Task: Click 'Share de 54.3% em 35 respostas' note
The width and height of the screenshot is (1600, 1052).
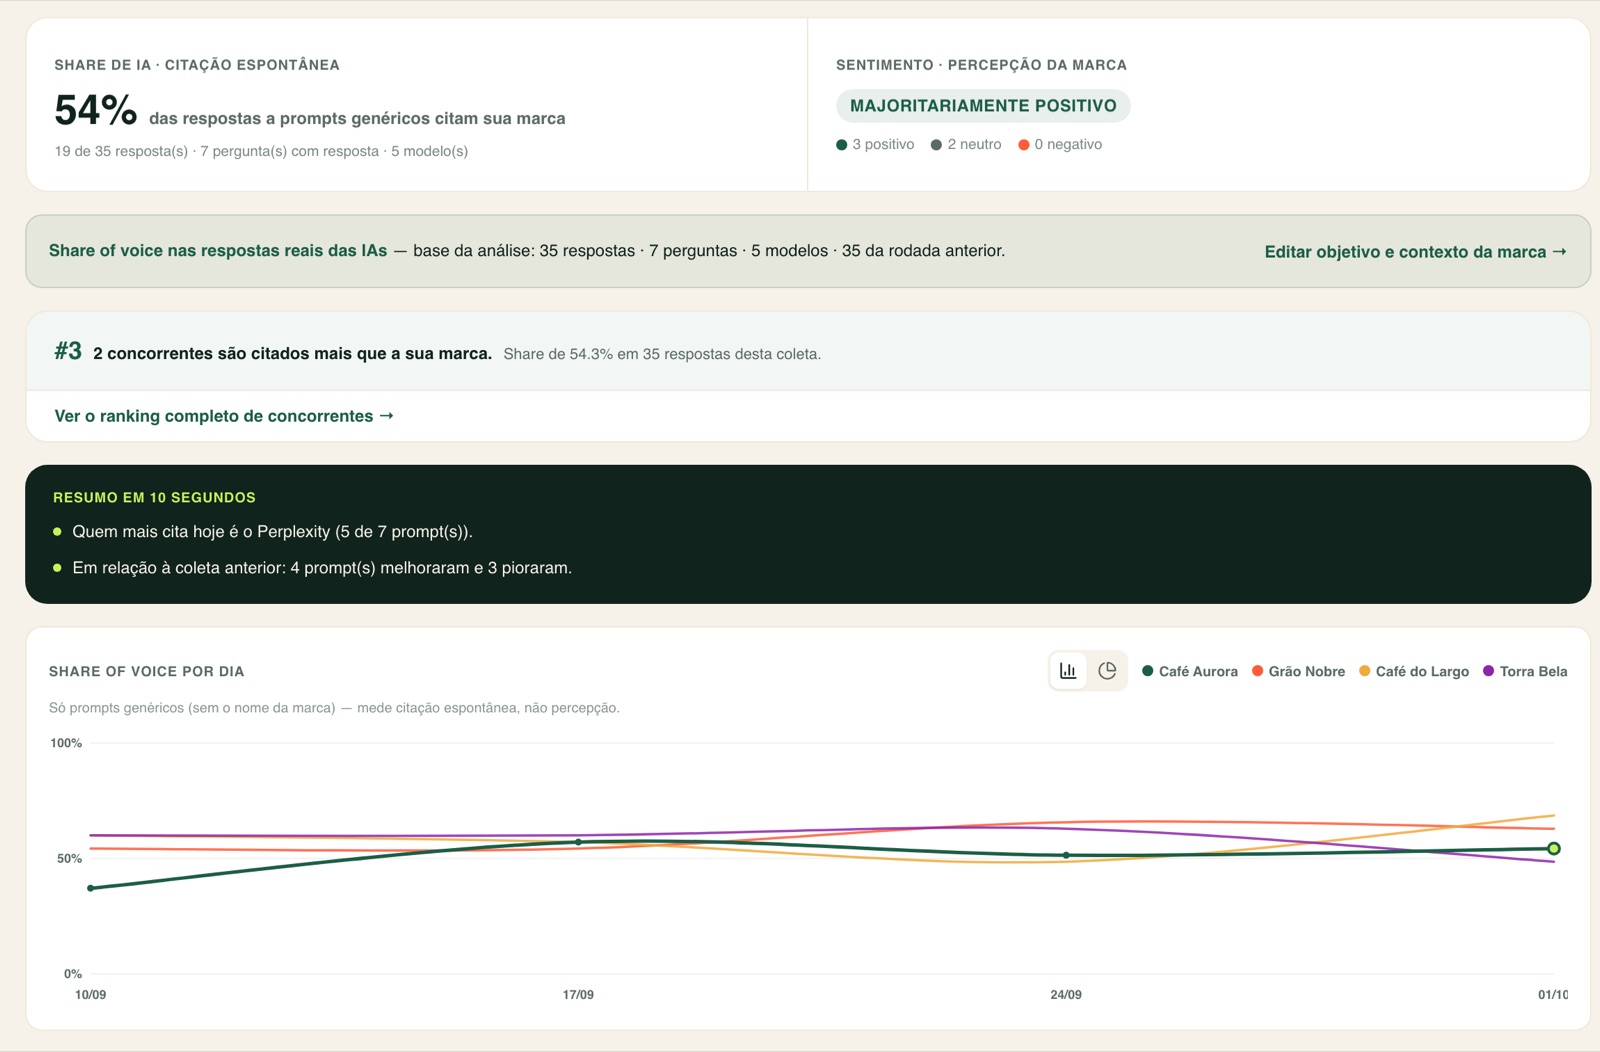Action: coord(662,355)
